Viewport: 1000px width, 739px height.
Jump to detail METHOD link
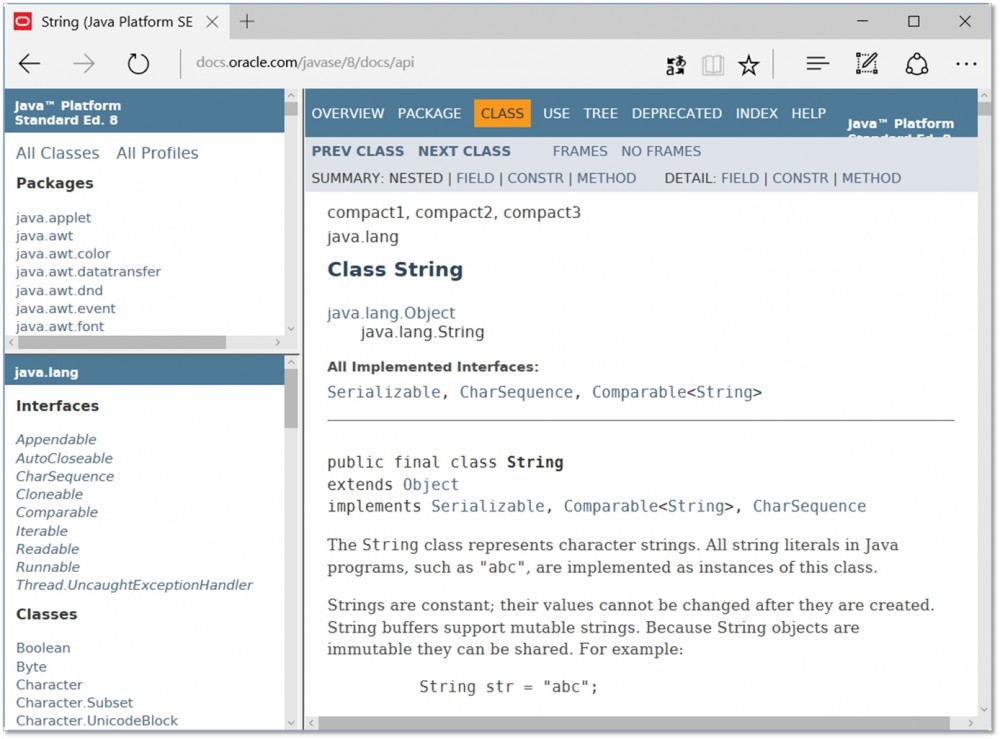pos(871,179)
